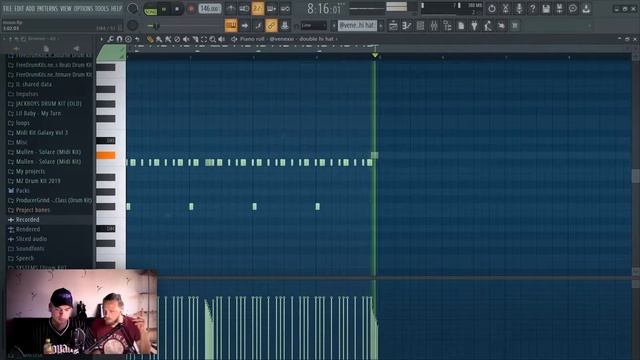Select the Paint brush tool

(x=159, y=39)
